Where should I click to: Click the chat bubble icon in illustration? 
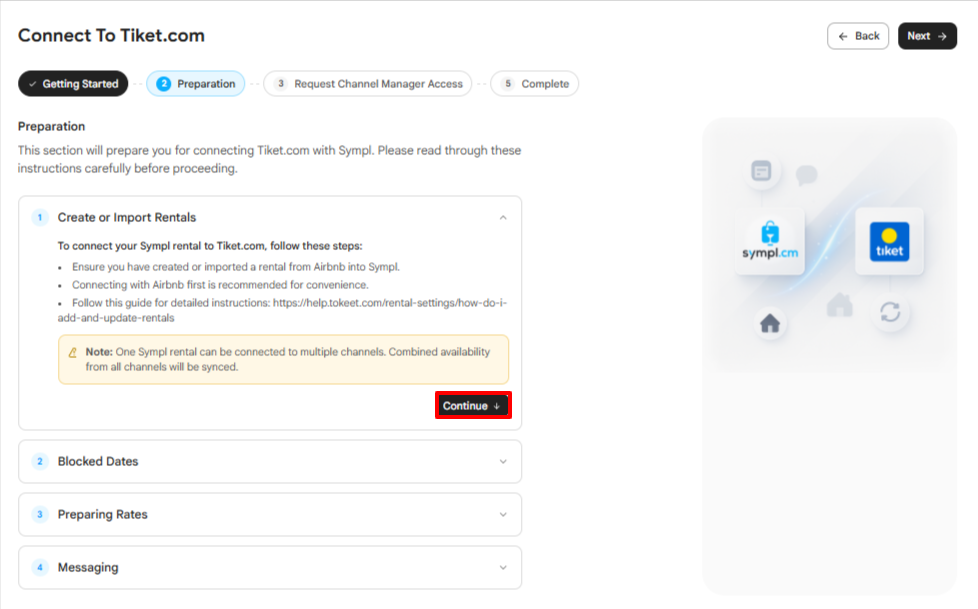click(x=806, y=175)
